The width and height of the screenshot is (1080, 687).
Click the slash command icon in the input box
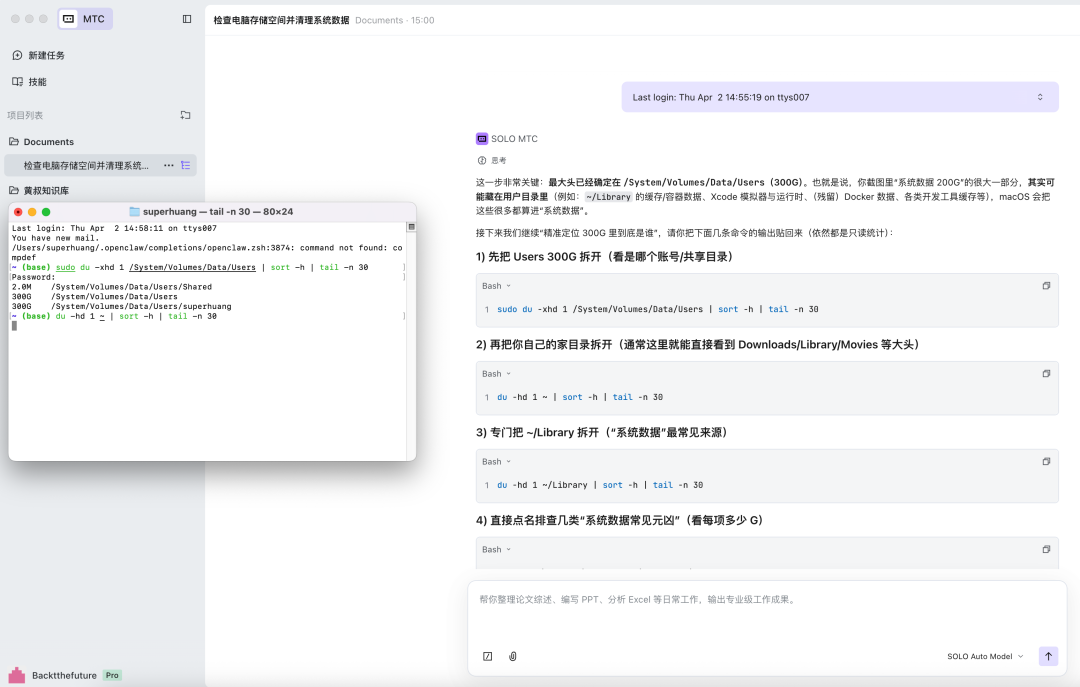pos(488,656)
